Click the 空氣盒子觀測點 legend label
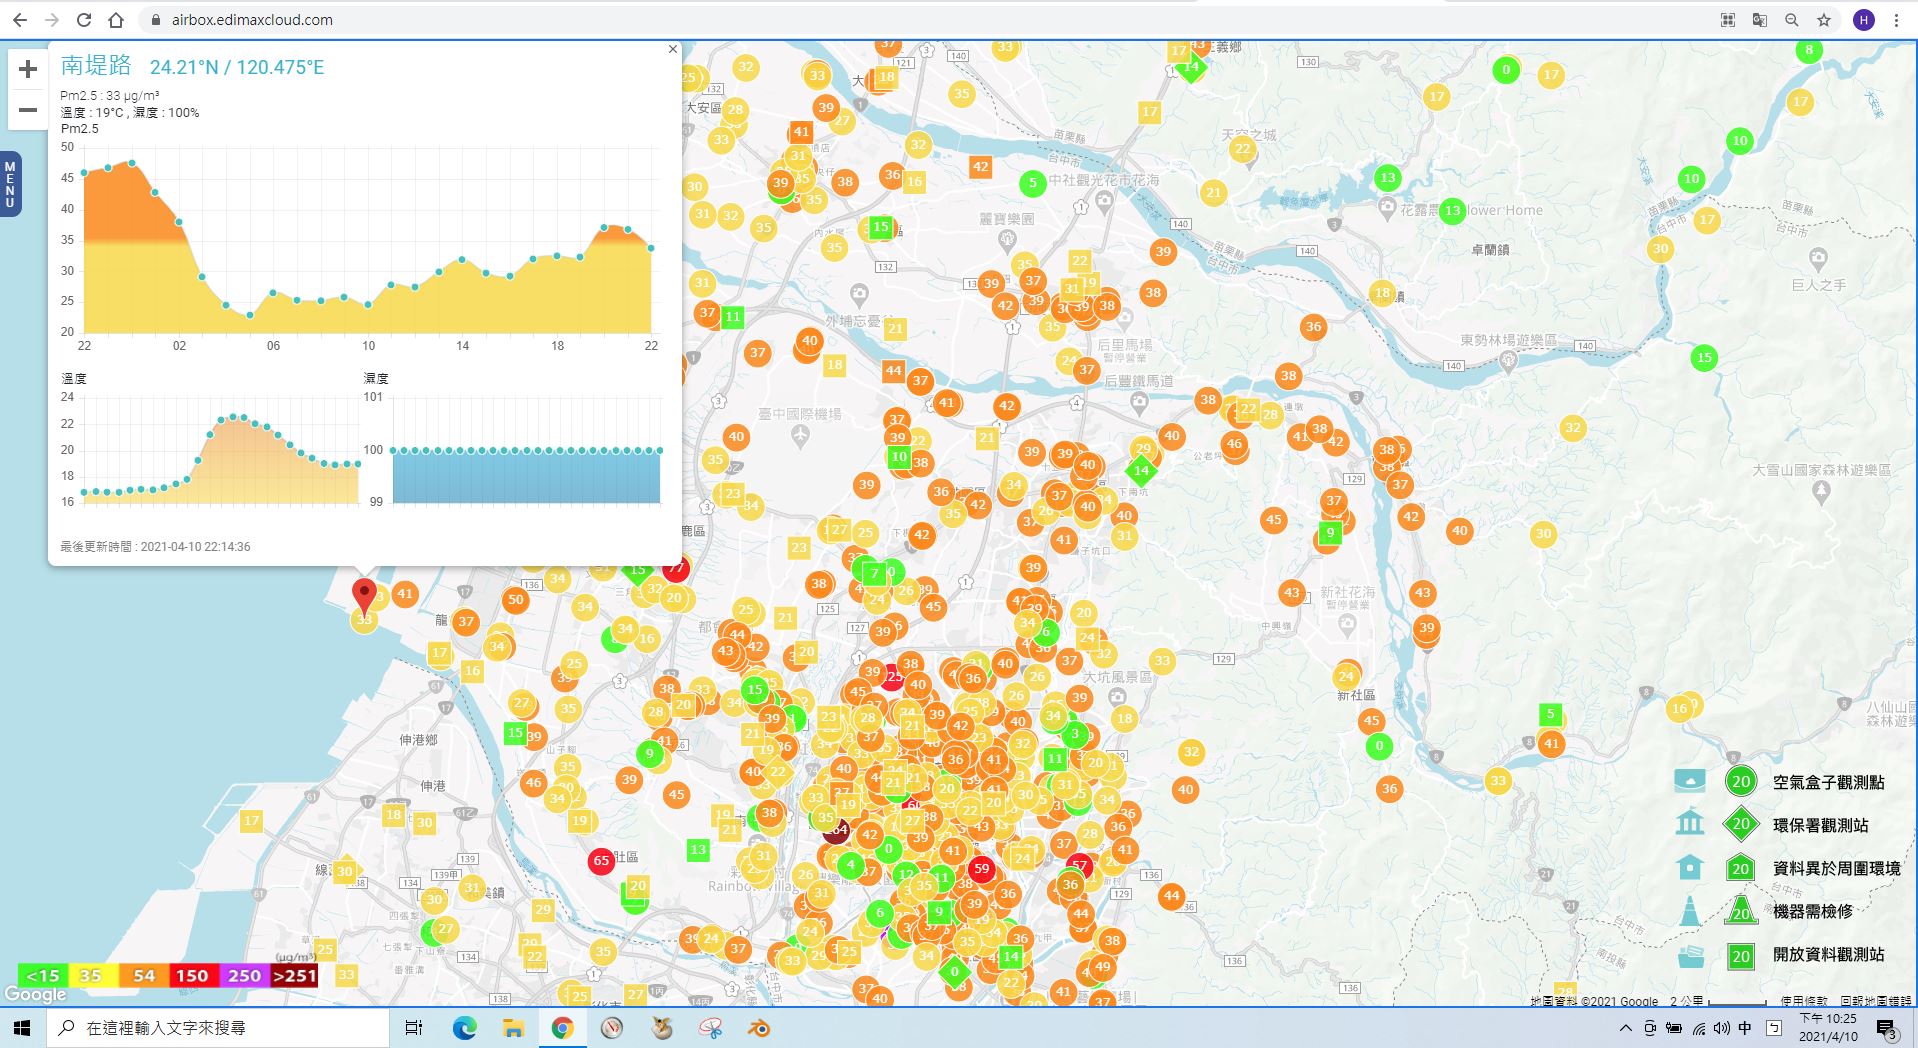Screen dimensions: 1918x1048 pos(1828,782)
